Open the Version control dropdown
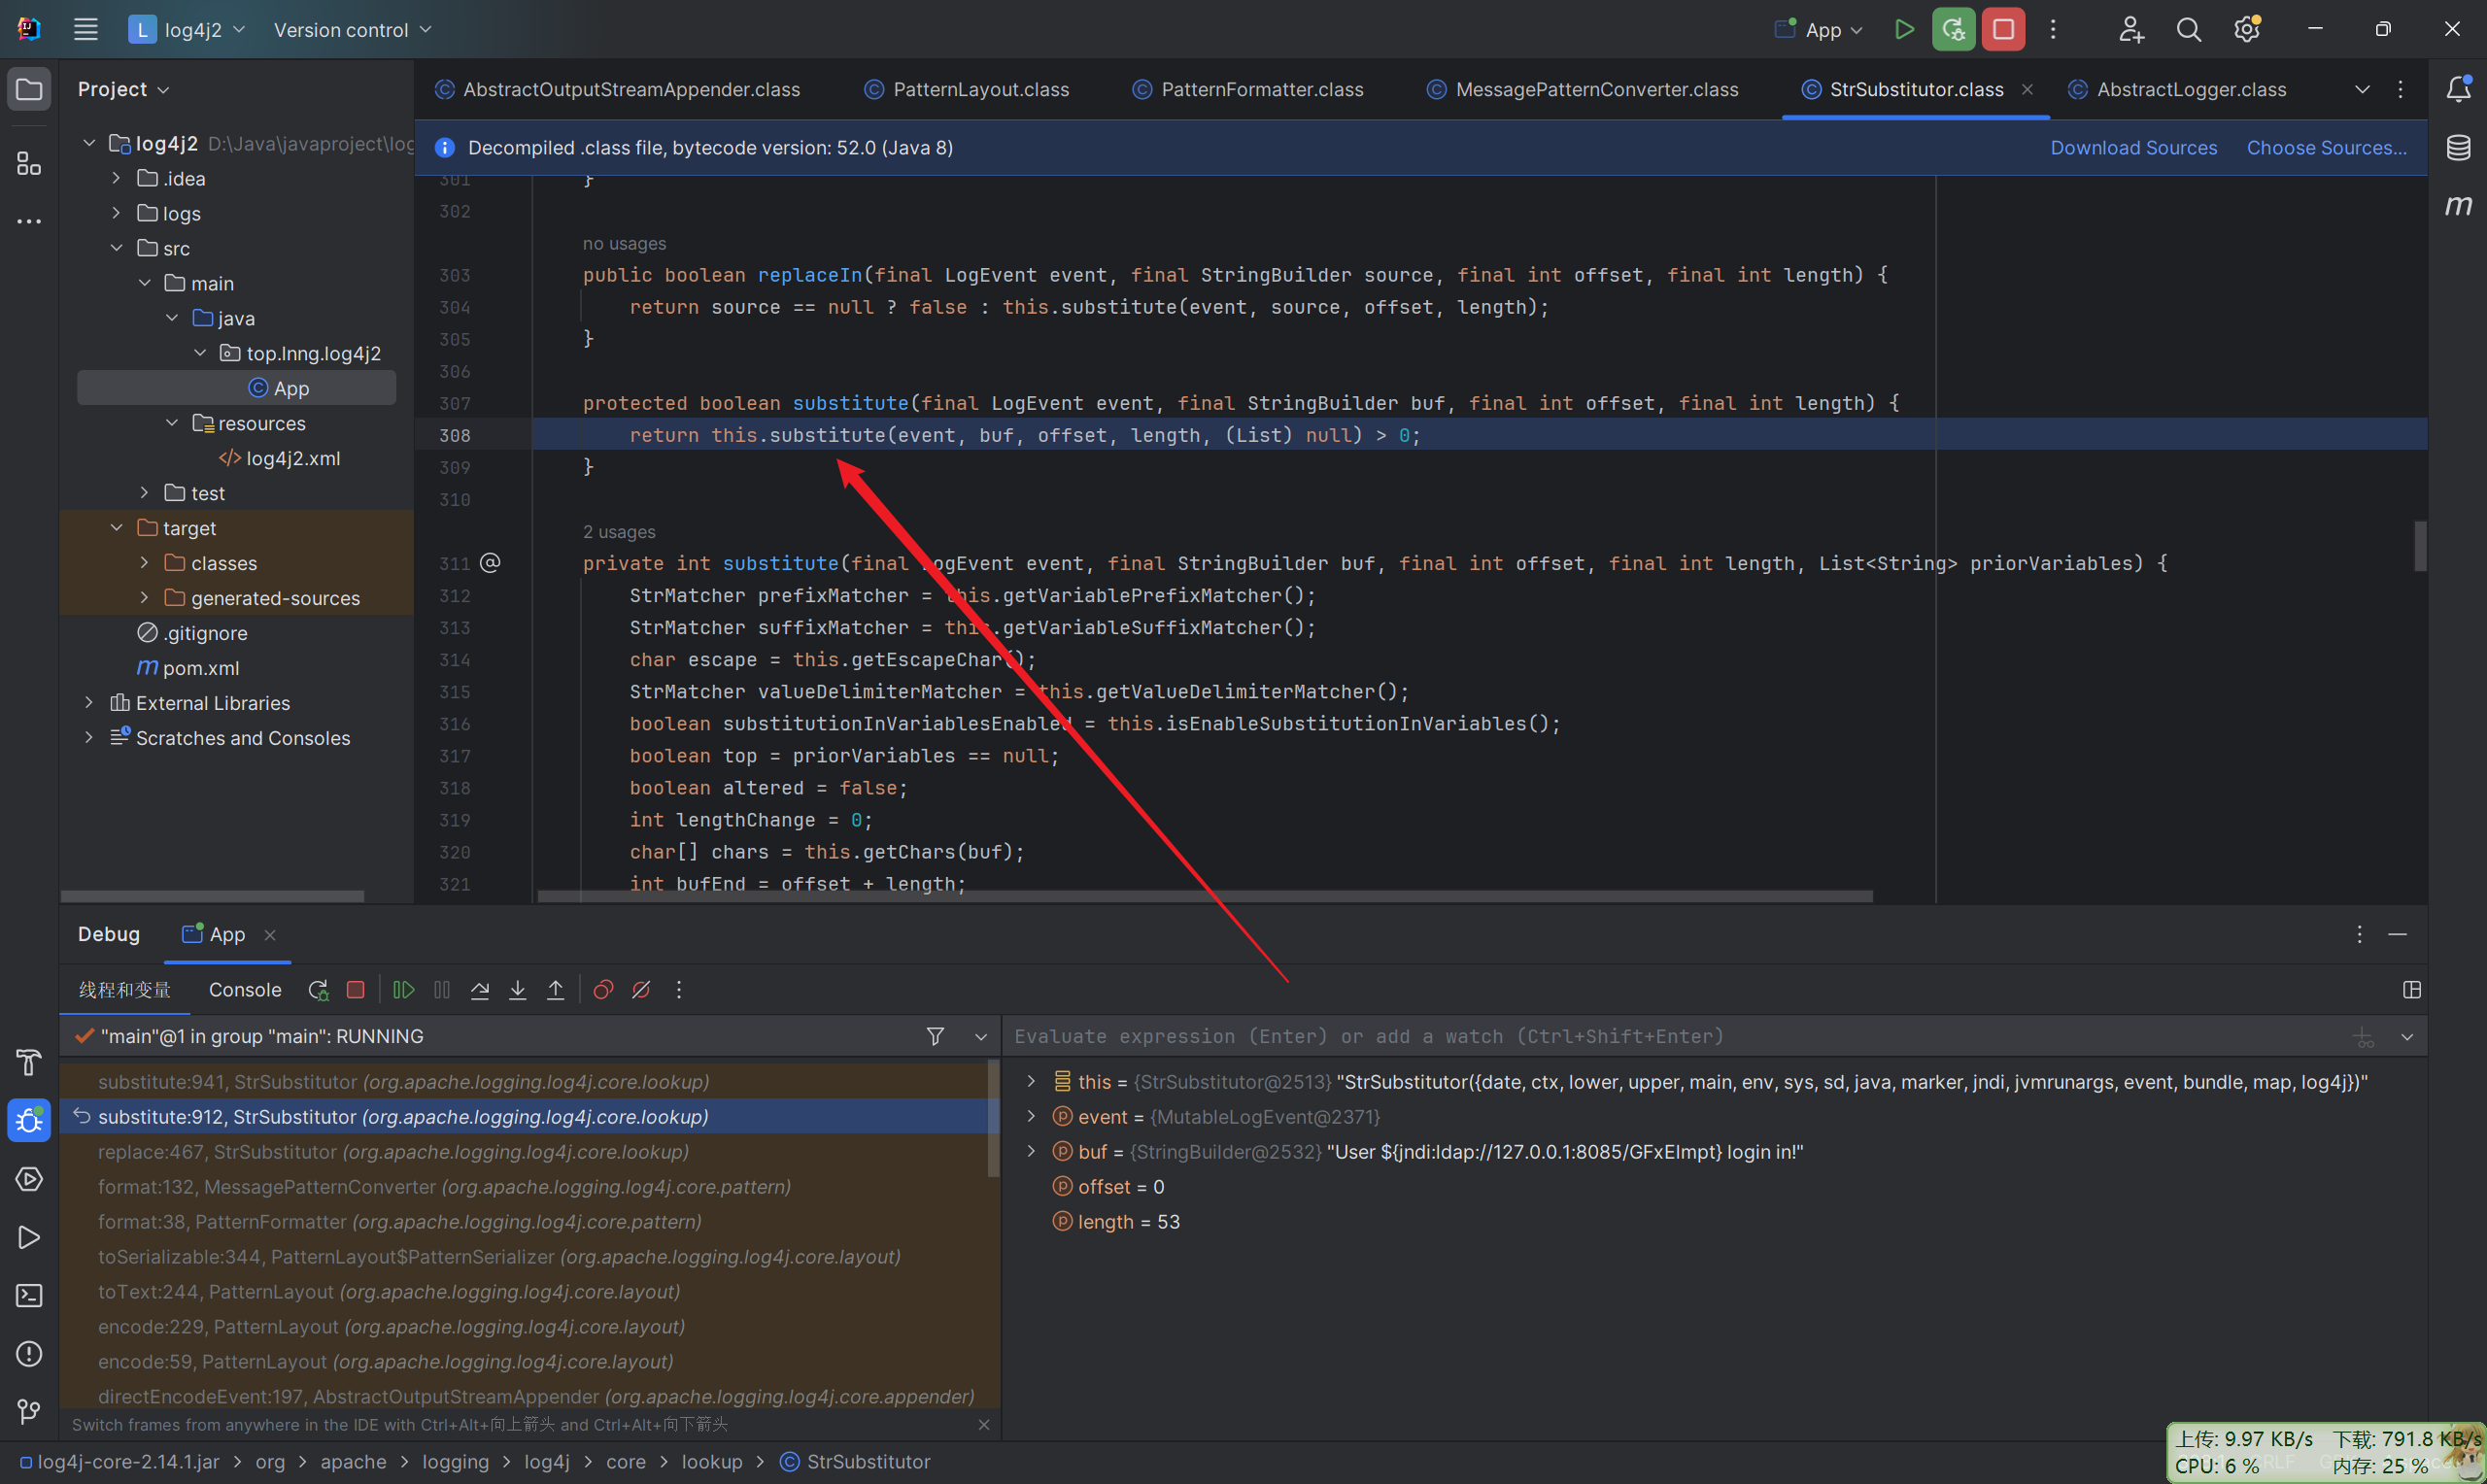 coord(352,30)
